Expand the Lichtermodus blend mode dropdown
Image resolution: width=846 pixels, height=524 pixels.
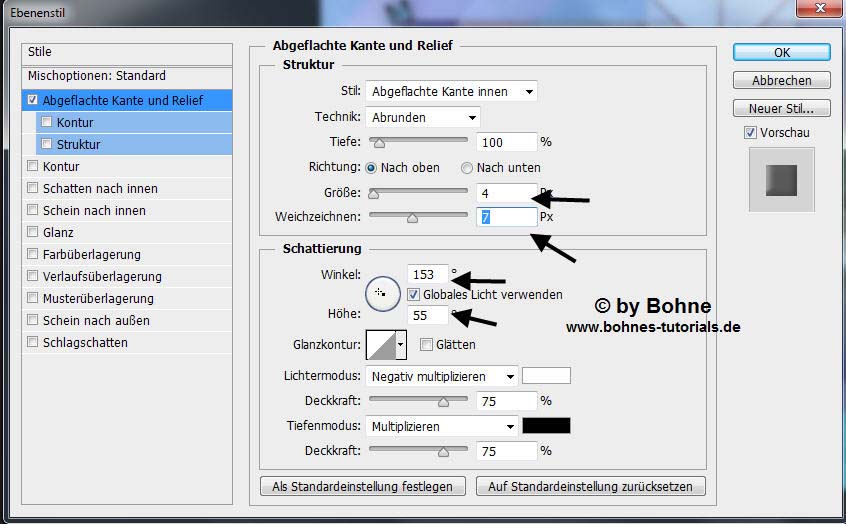[441, 376]
